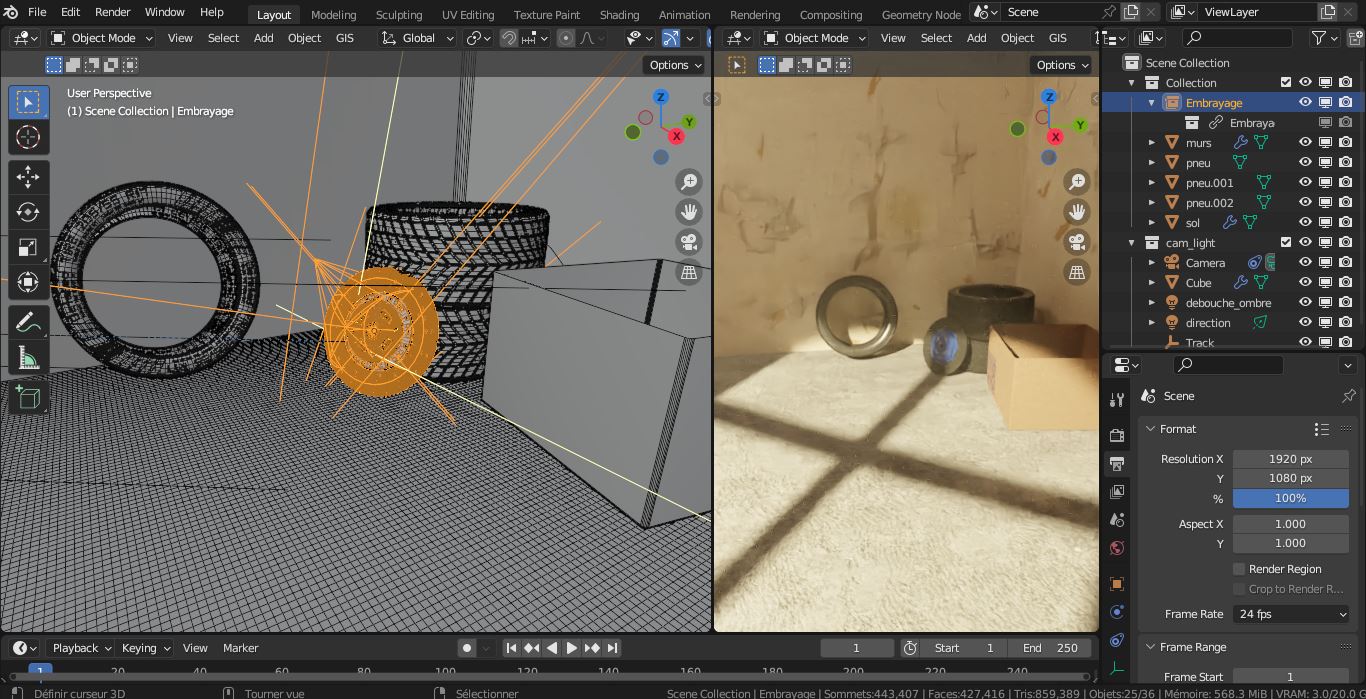Open the World properties tab
1366x699 pixels.
tap(1117, 548)
